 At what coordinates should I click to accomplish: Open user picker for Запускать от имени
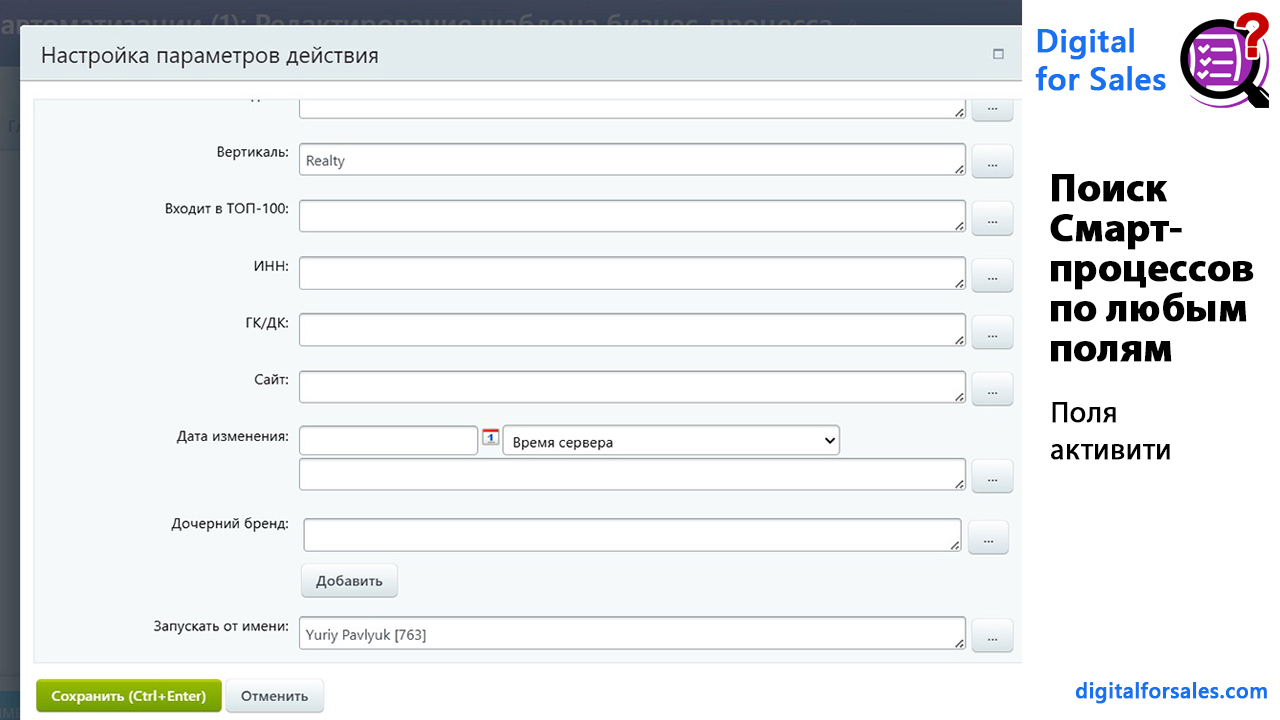[x=992, y=635]
